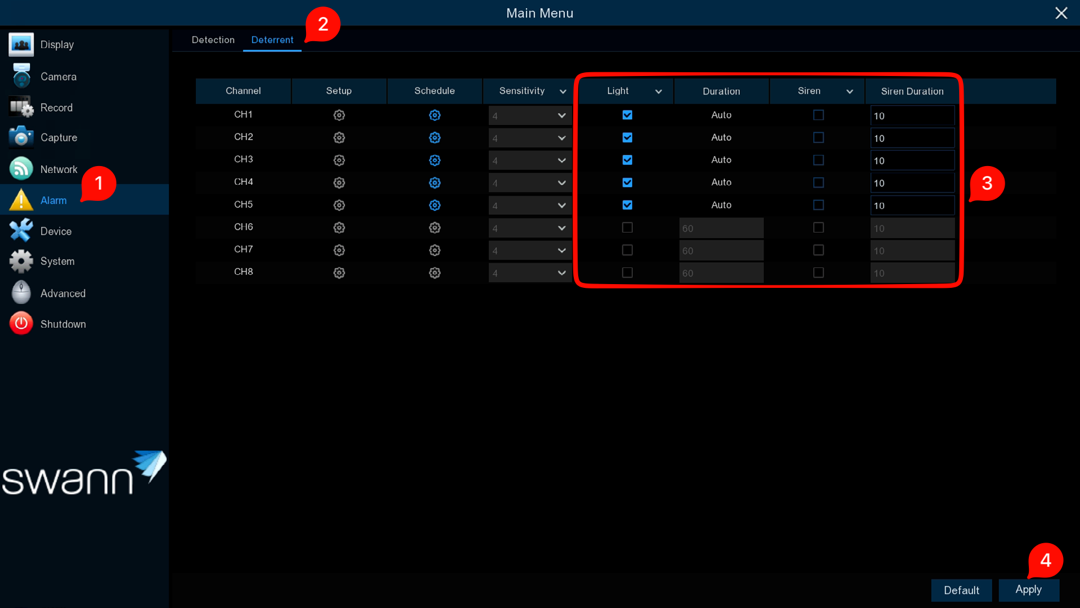Select the Deterrent tab
Viewport: 1080px width, 608px height.
(272, 40)
